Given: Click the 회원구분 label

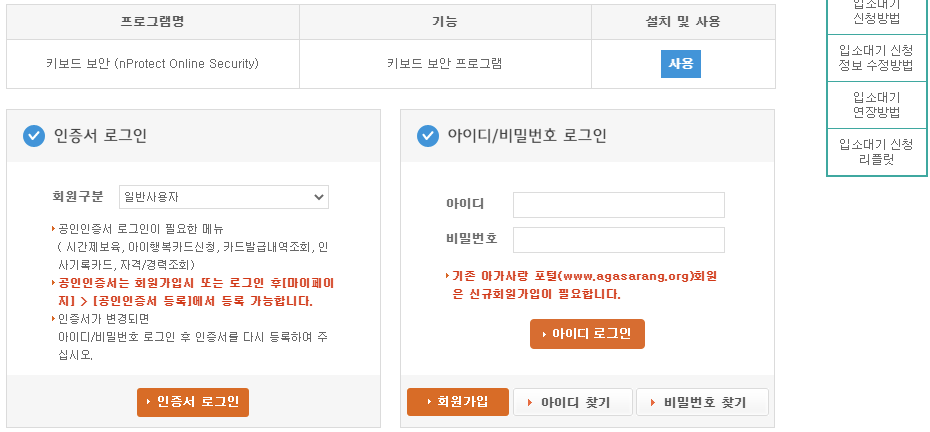Looking at the screenshot, I should click(x=77, y=196).
